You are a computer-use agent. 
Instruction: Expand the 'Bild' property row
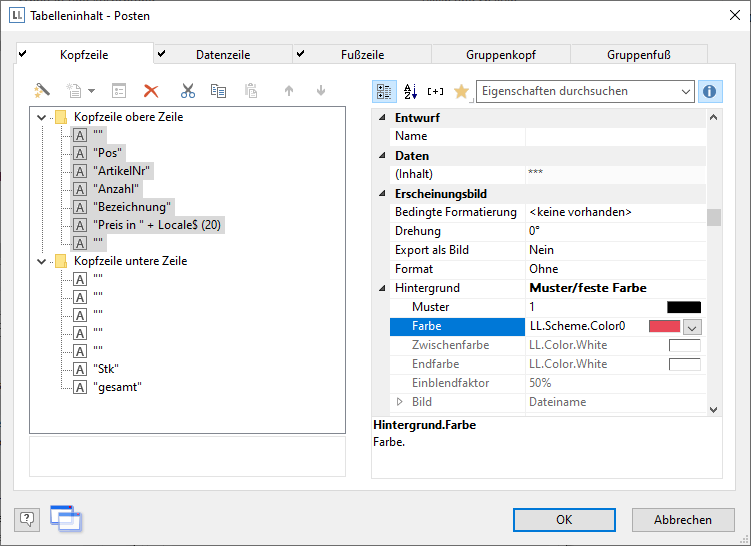point(400,402)
